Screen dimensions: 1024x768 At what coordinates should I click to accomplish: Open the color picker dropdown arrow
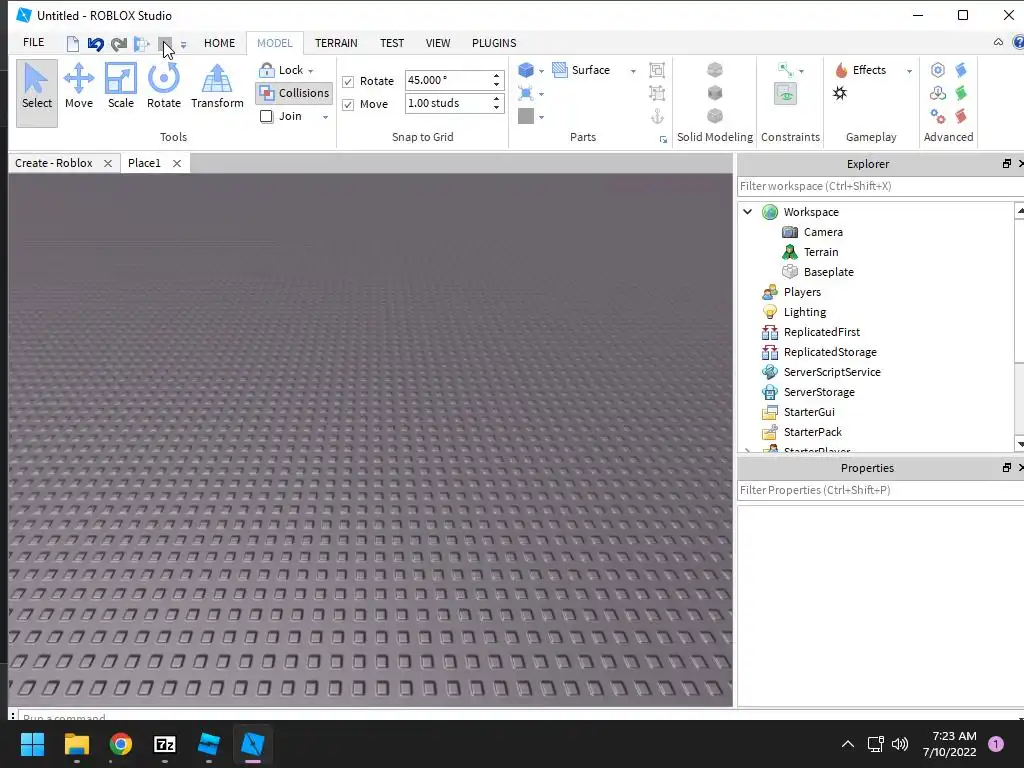[541, 118]
